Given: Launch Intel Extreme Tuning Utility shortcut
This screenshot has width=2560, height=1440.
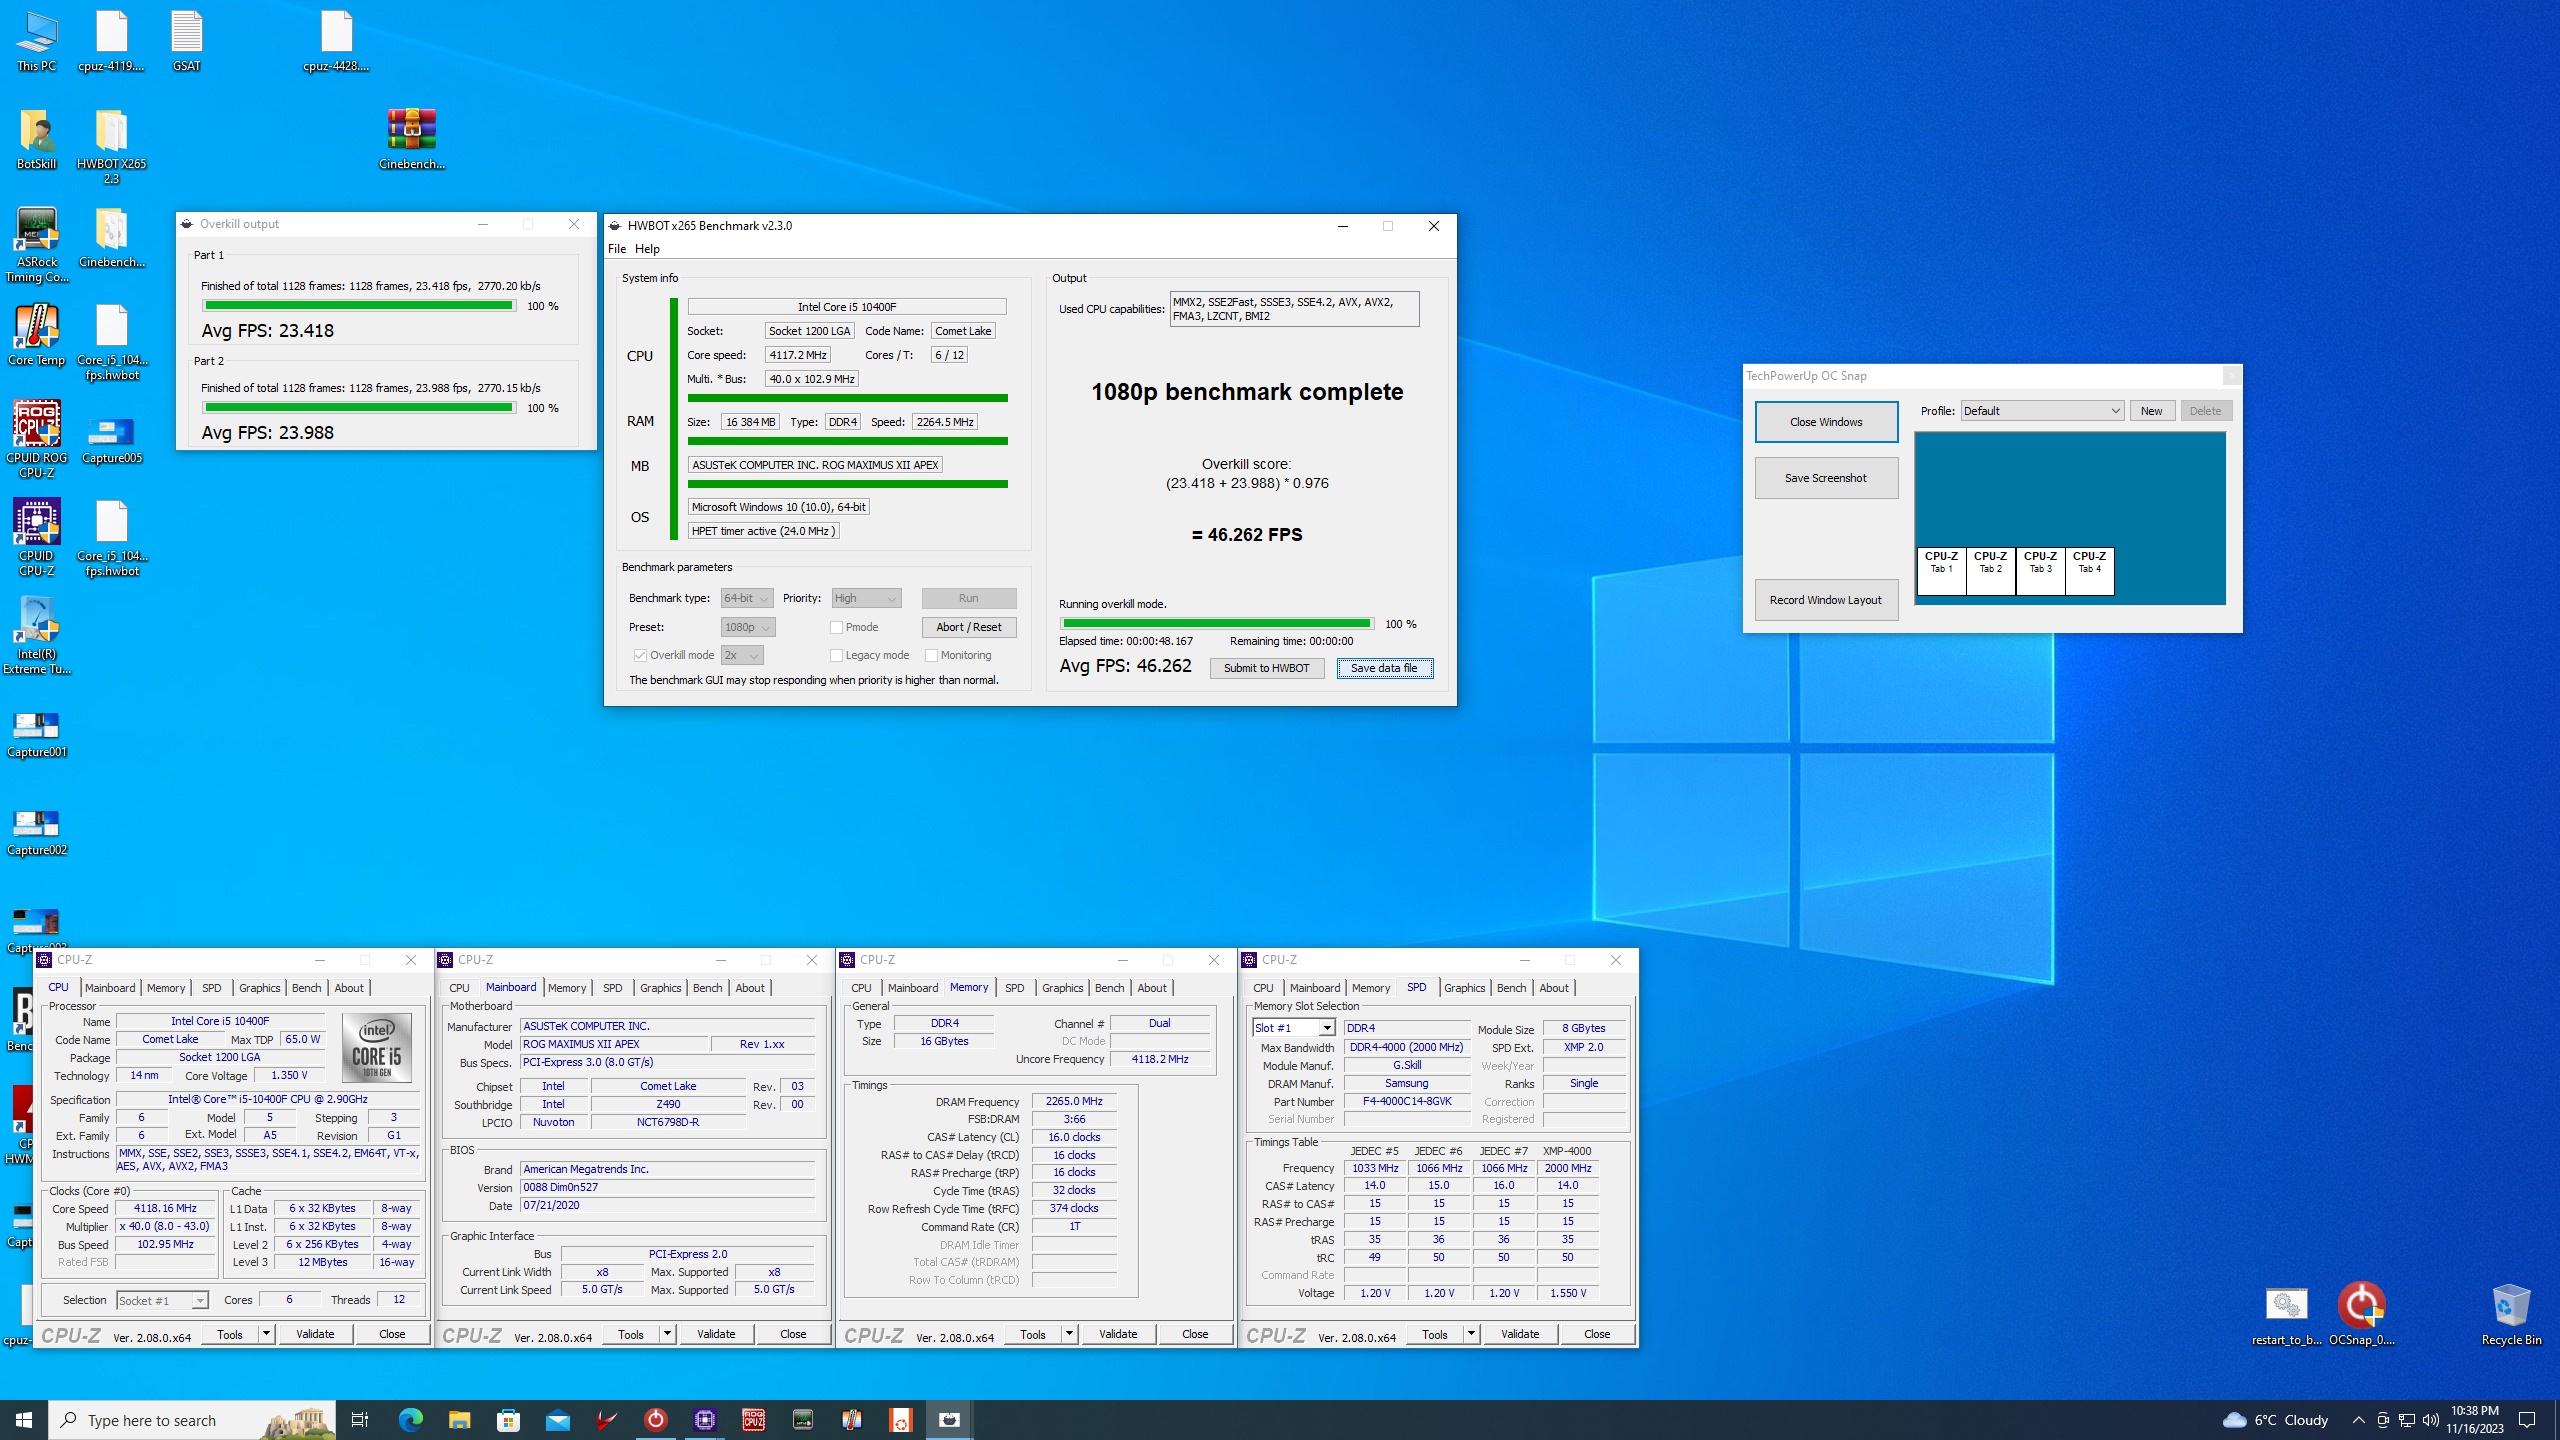Looking at the screenshot, I should (36, 636).
